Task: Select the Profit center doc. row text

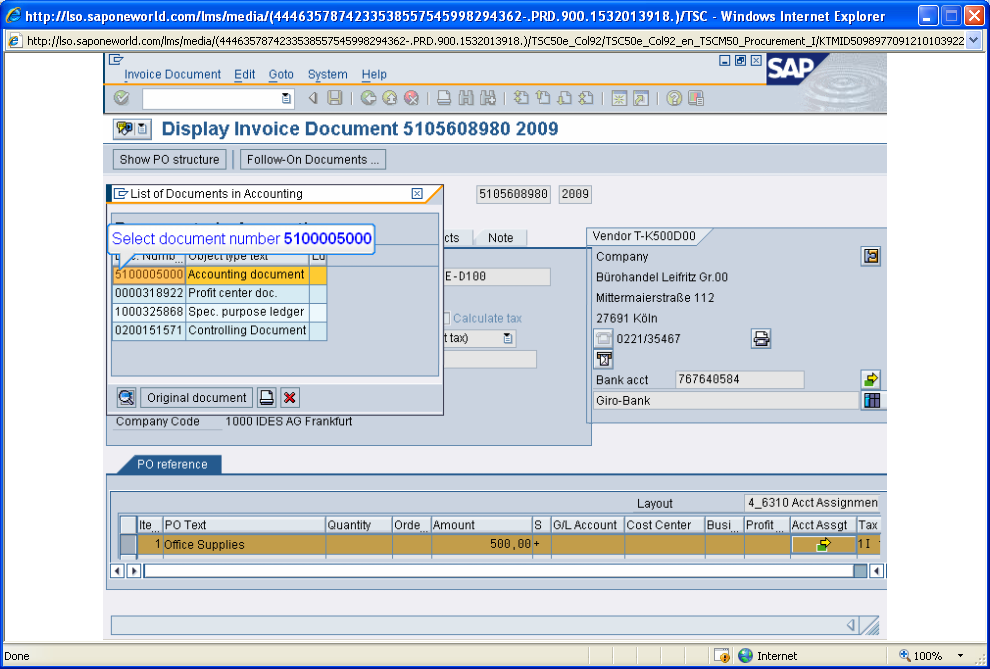Action: (247, 293)
